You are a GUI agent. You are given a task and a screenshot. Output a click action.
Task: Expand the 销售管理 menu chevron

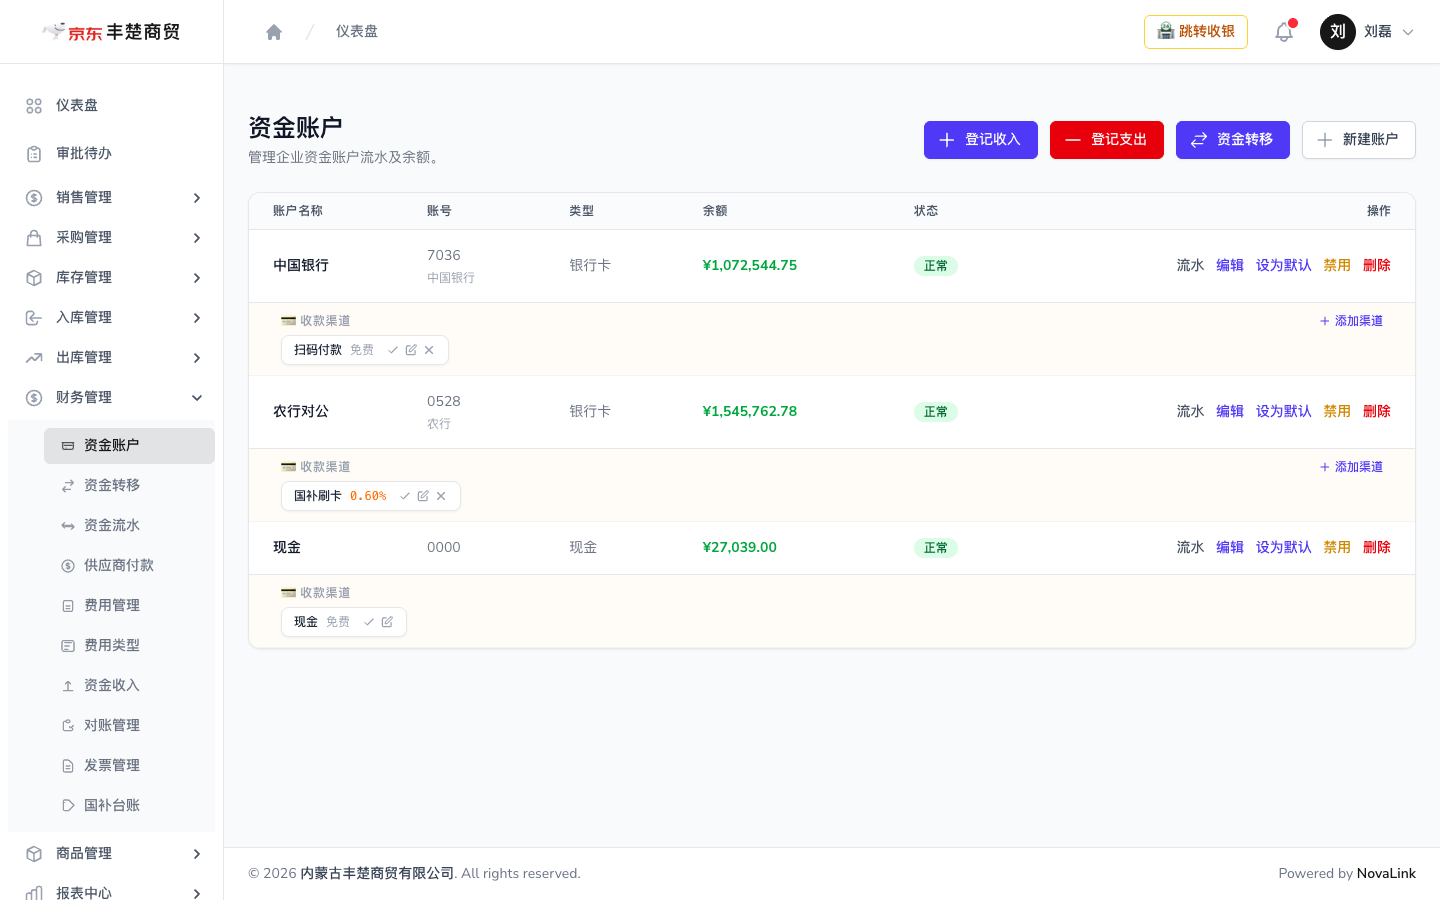pos(197,198)
